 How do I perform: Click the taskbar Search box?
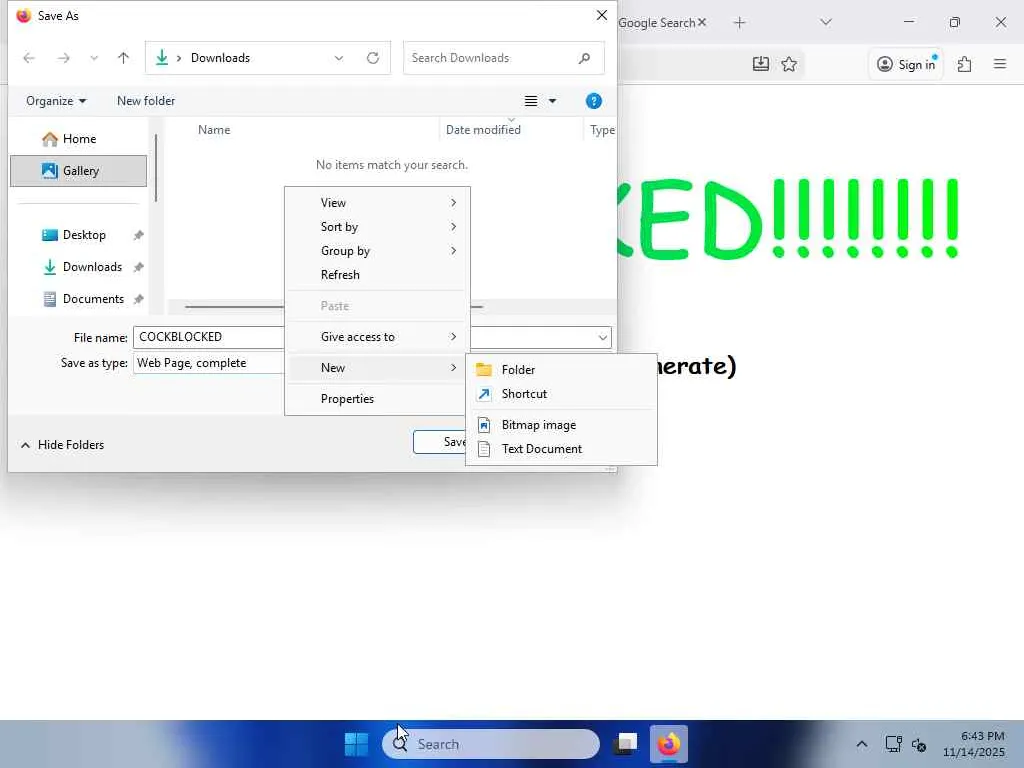click(490, 744)
